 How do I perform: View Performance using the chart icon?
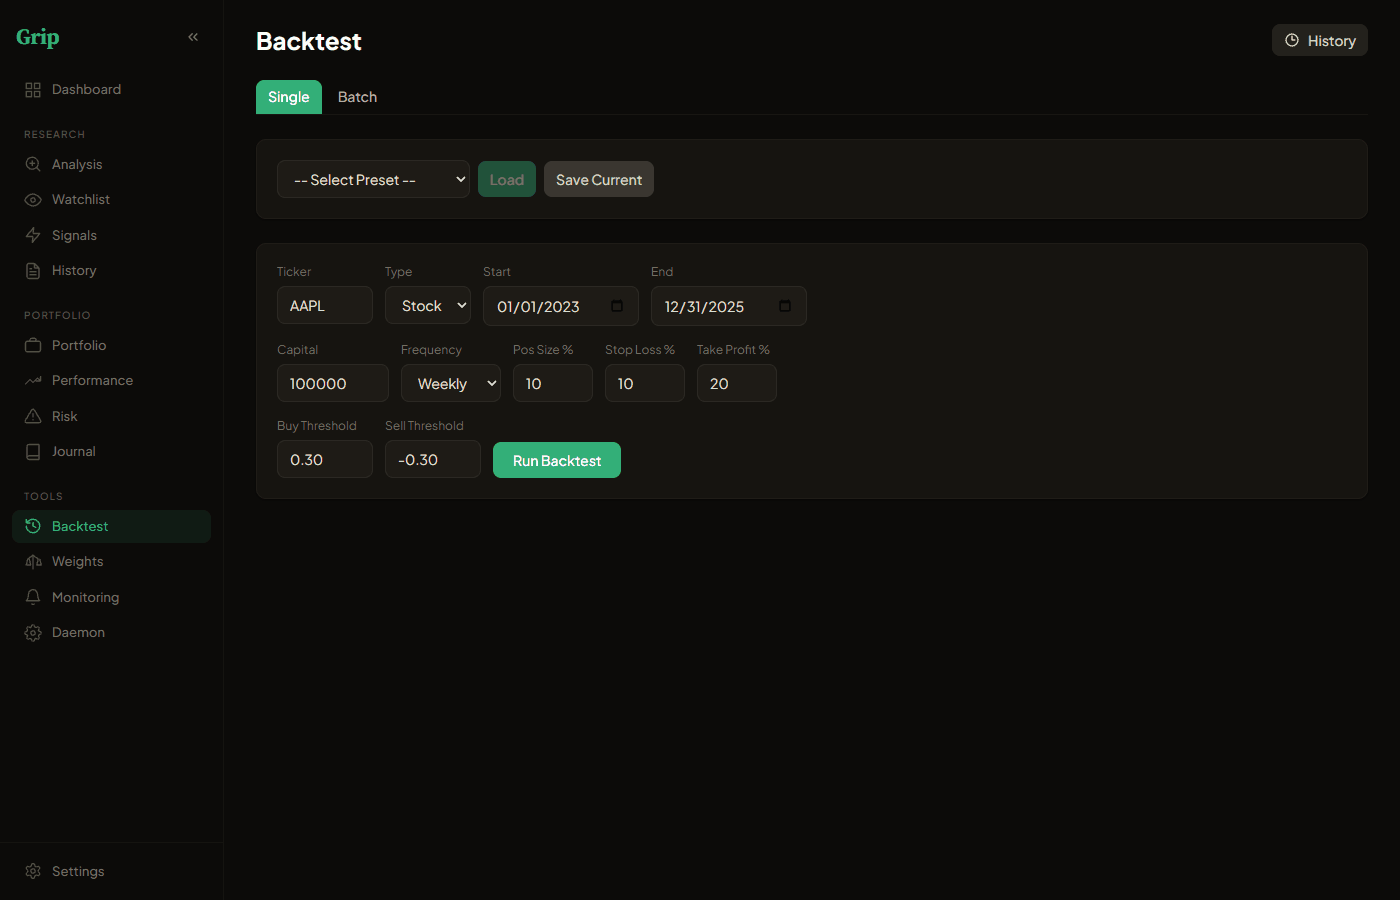click(32, 380)
